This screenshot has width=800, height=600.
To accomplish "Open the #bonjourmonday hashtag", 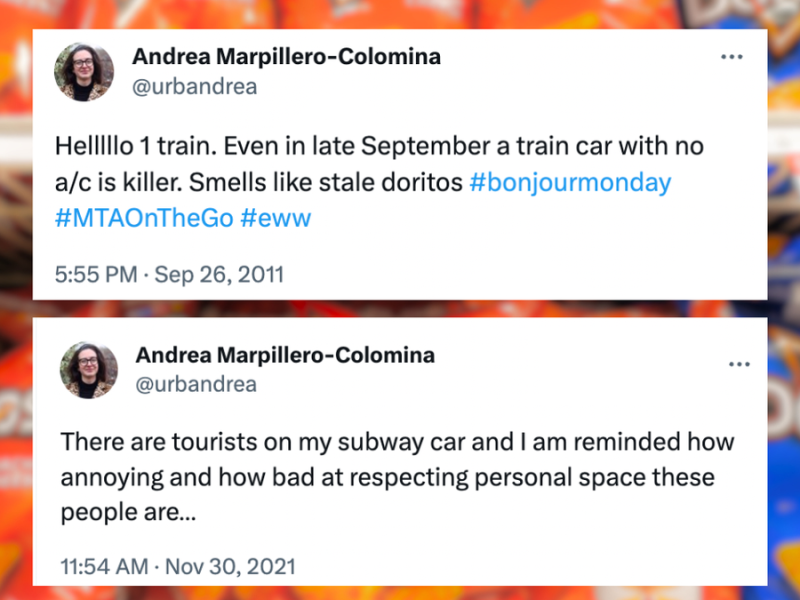I will point(570,183).
